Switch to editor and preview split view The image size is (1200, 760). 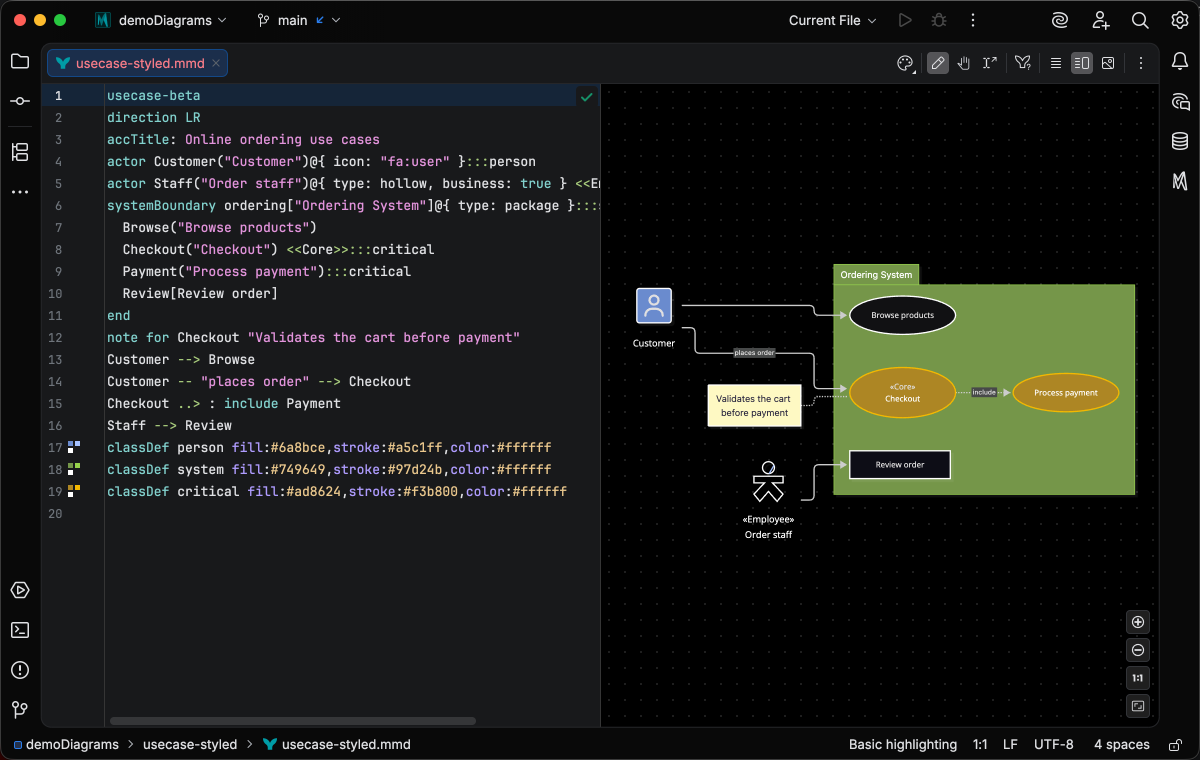click(x=1082, y=63)
